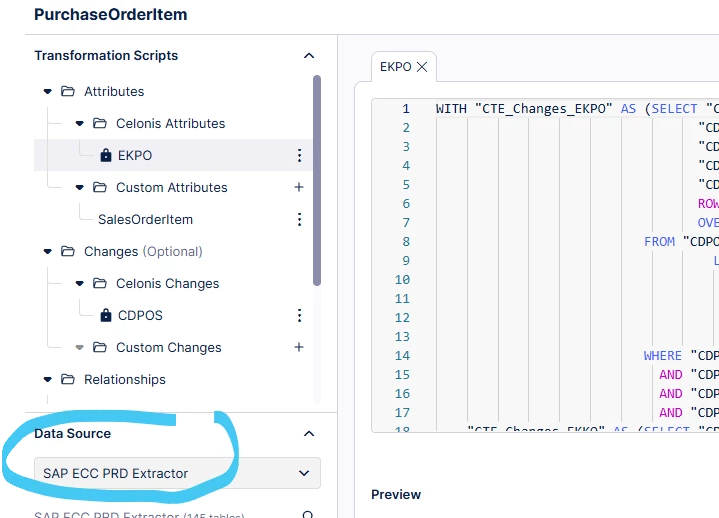
Task: Click the WHERE keyword on line 14
Action: point(663,356)
